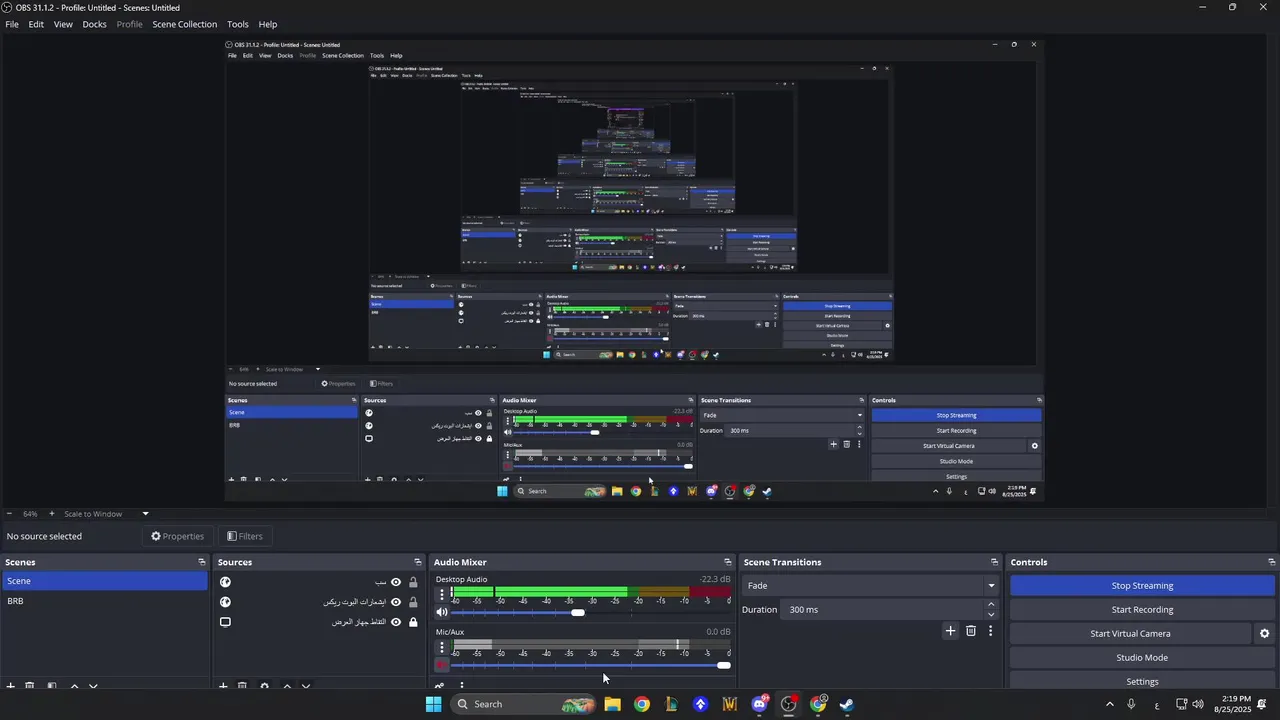The width and height of the screenshot is (1280, 720).
Task: Open virtual camera settings gear icon
Action: tap(1264, 633)
